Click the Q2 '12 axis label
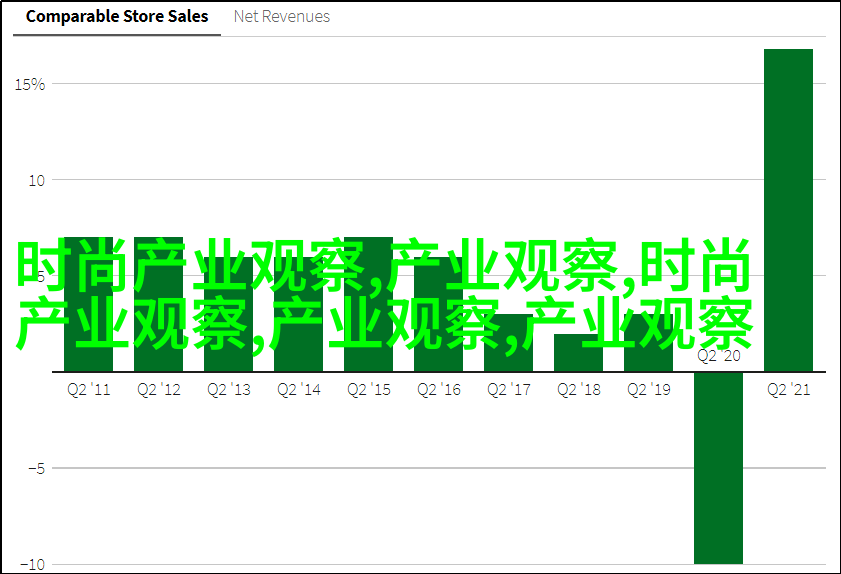841x574 pixels. tap(159, 389)
